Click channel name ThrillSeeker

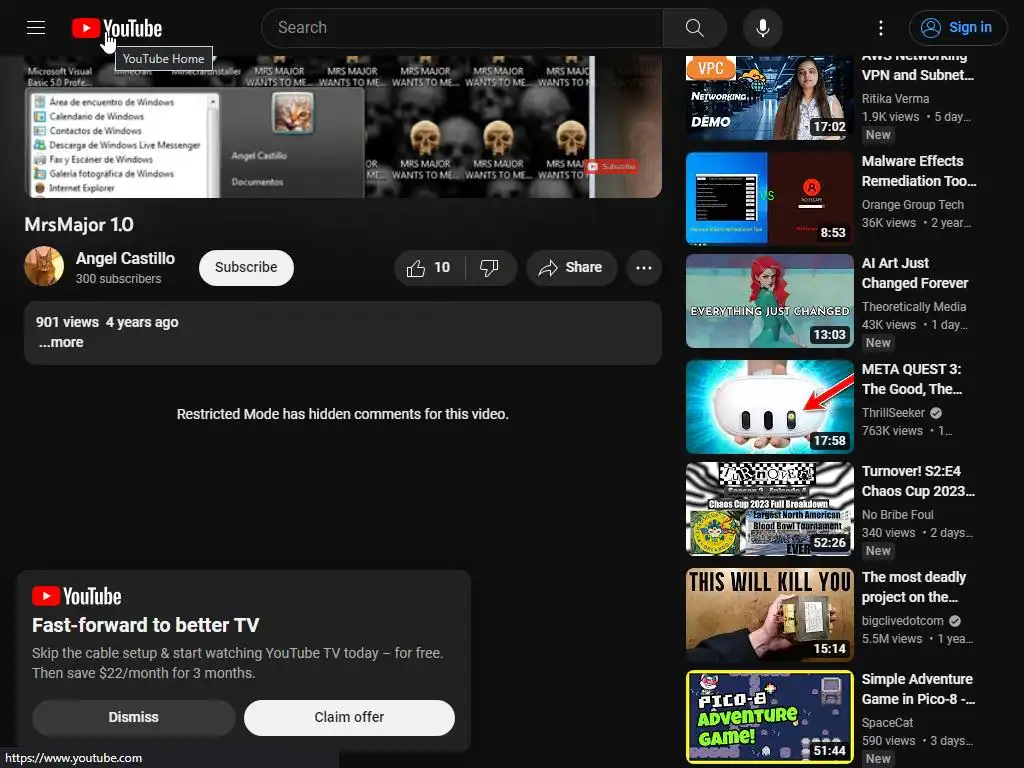point(893,413)
